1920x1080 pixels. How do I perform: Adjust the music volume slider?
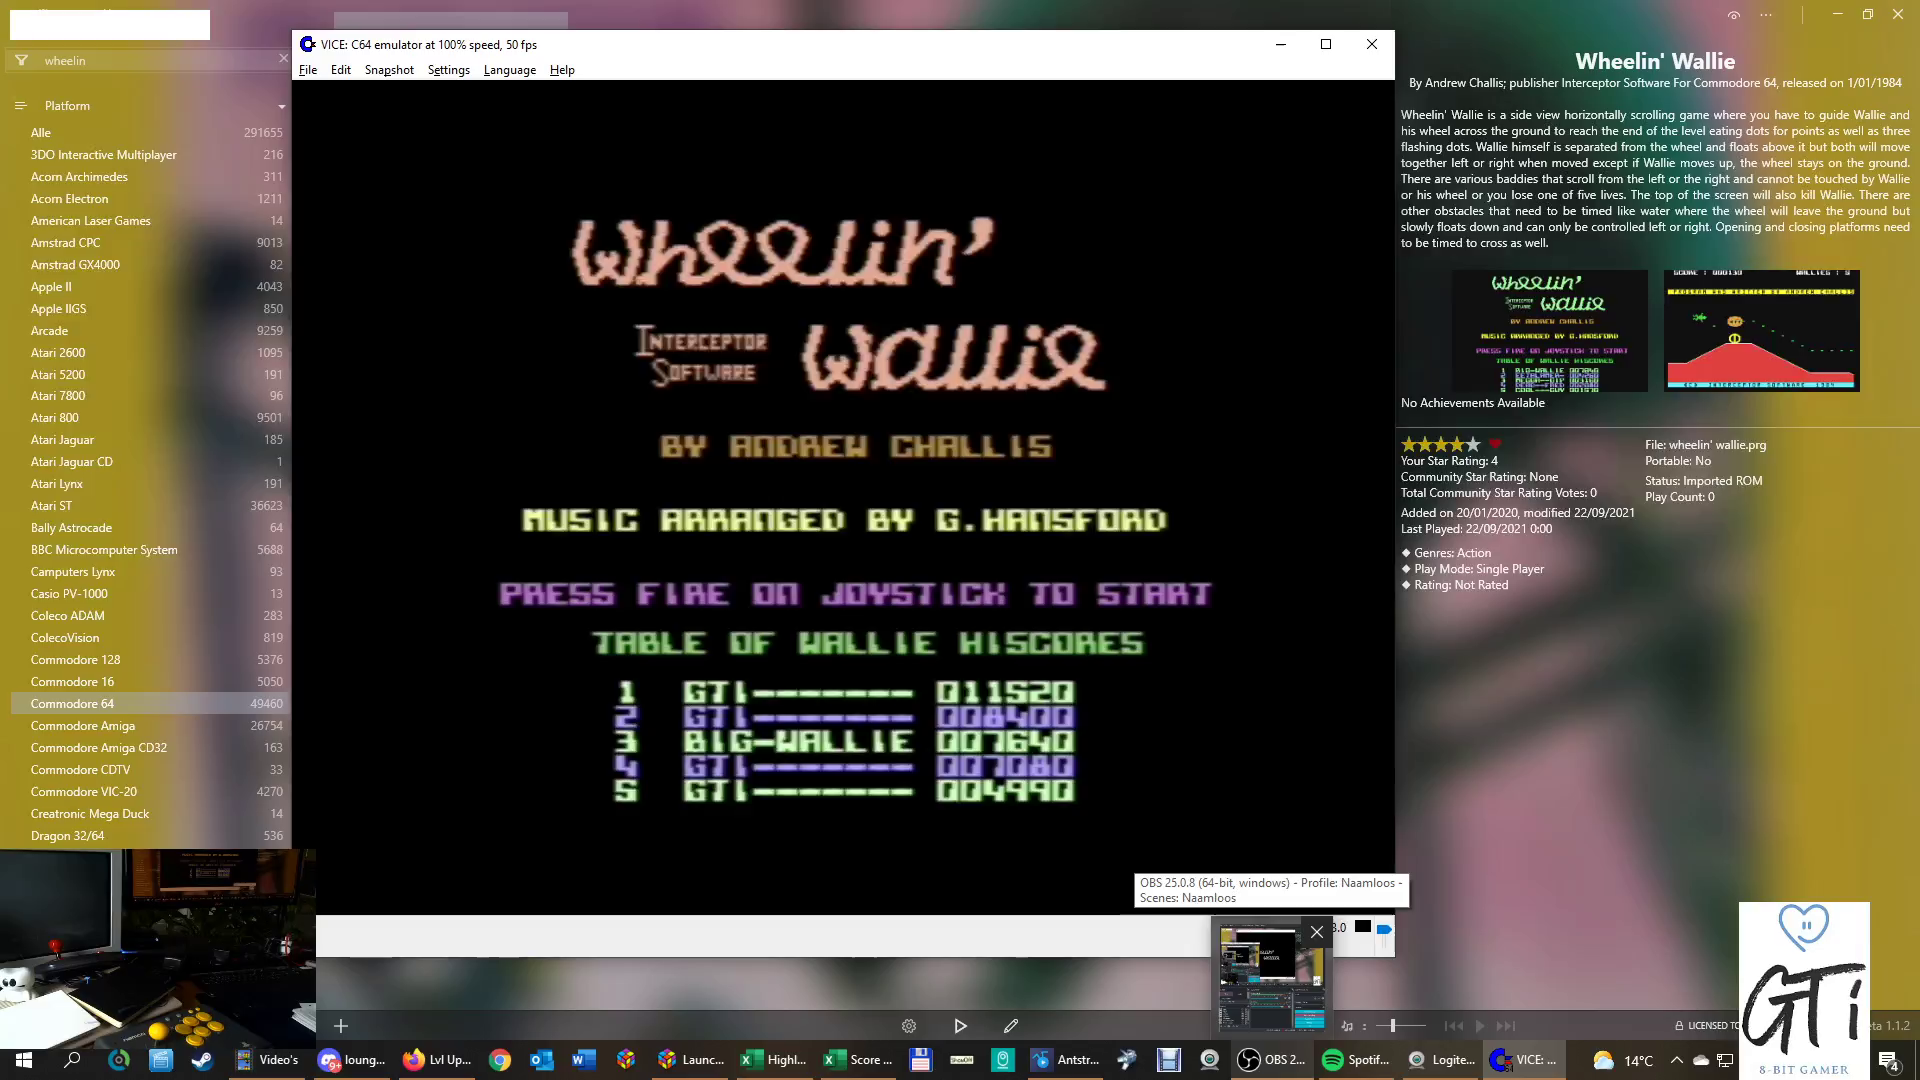pyautogui.click(x=1393, y=1026)
